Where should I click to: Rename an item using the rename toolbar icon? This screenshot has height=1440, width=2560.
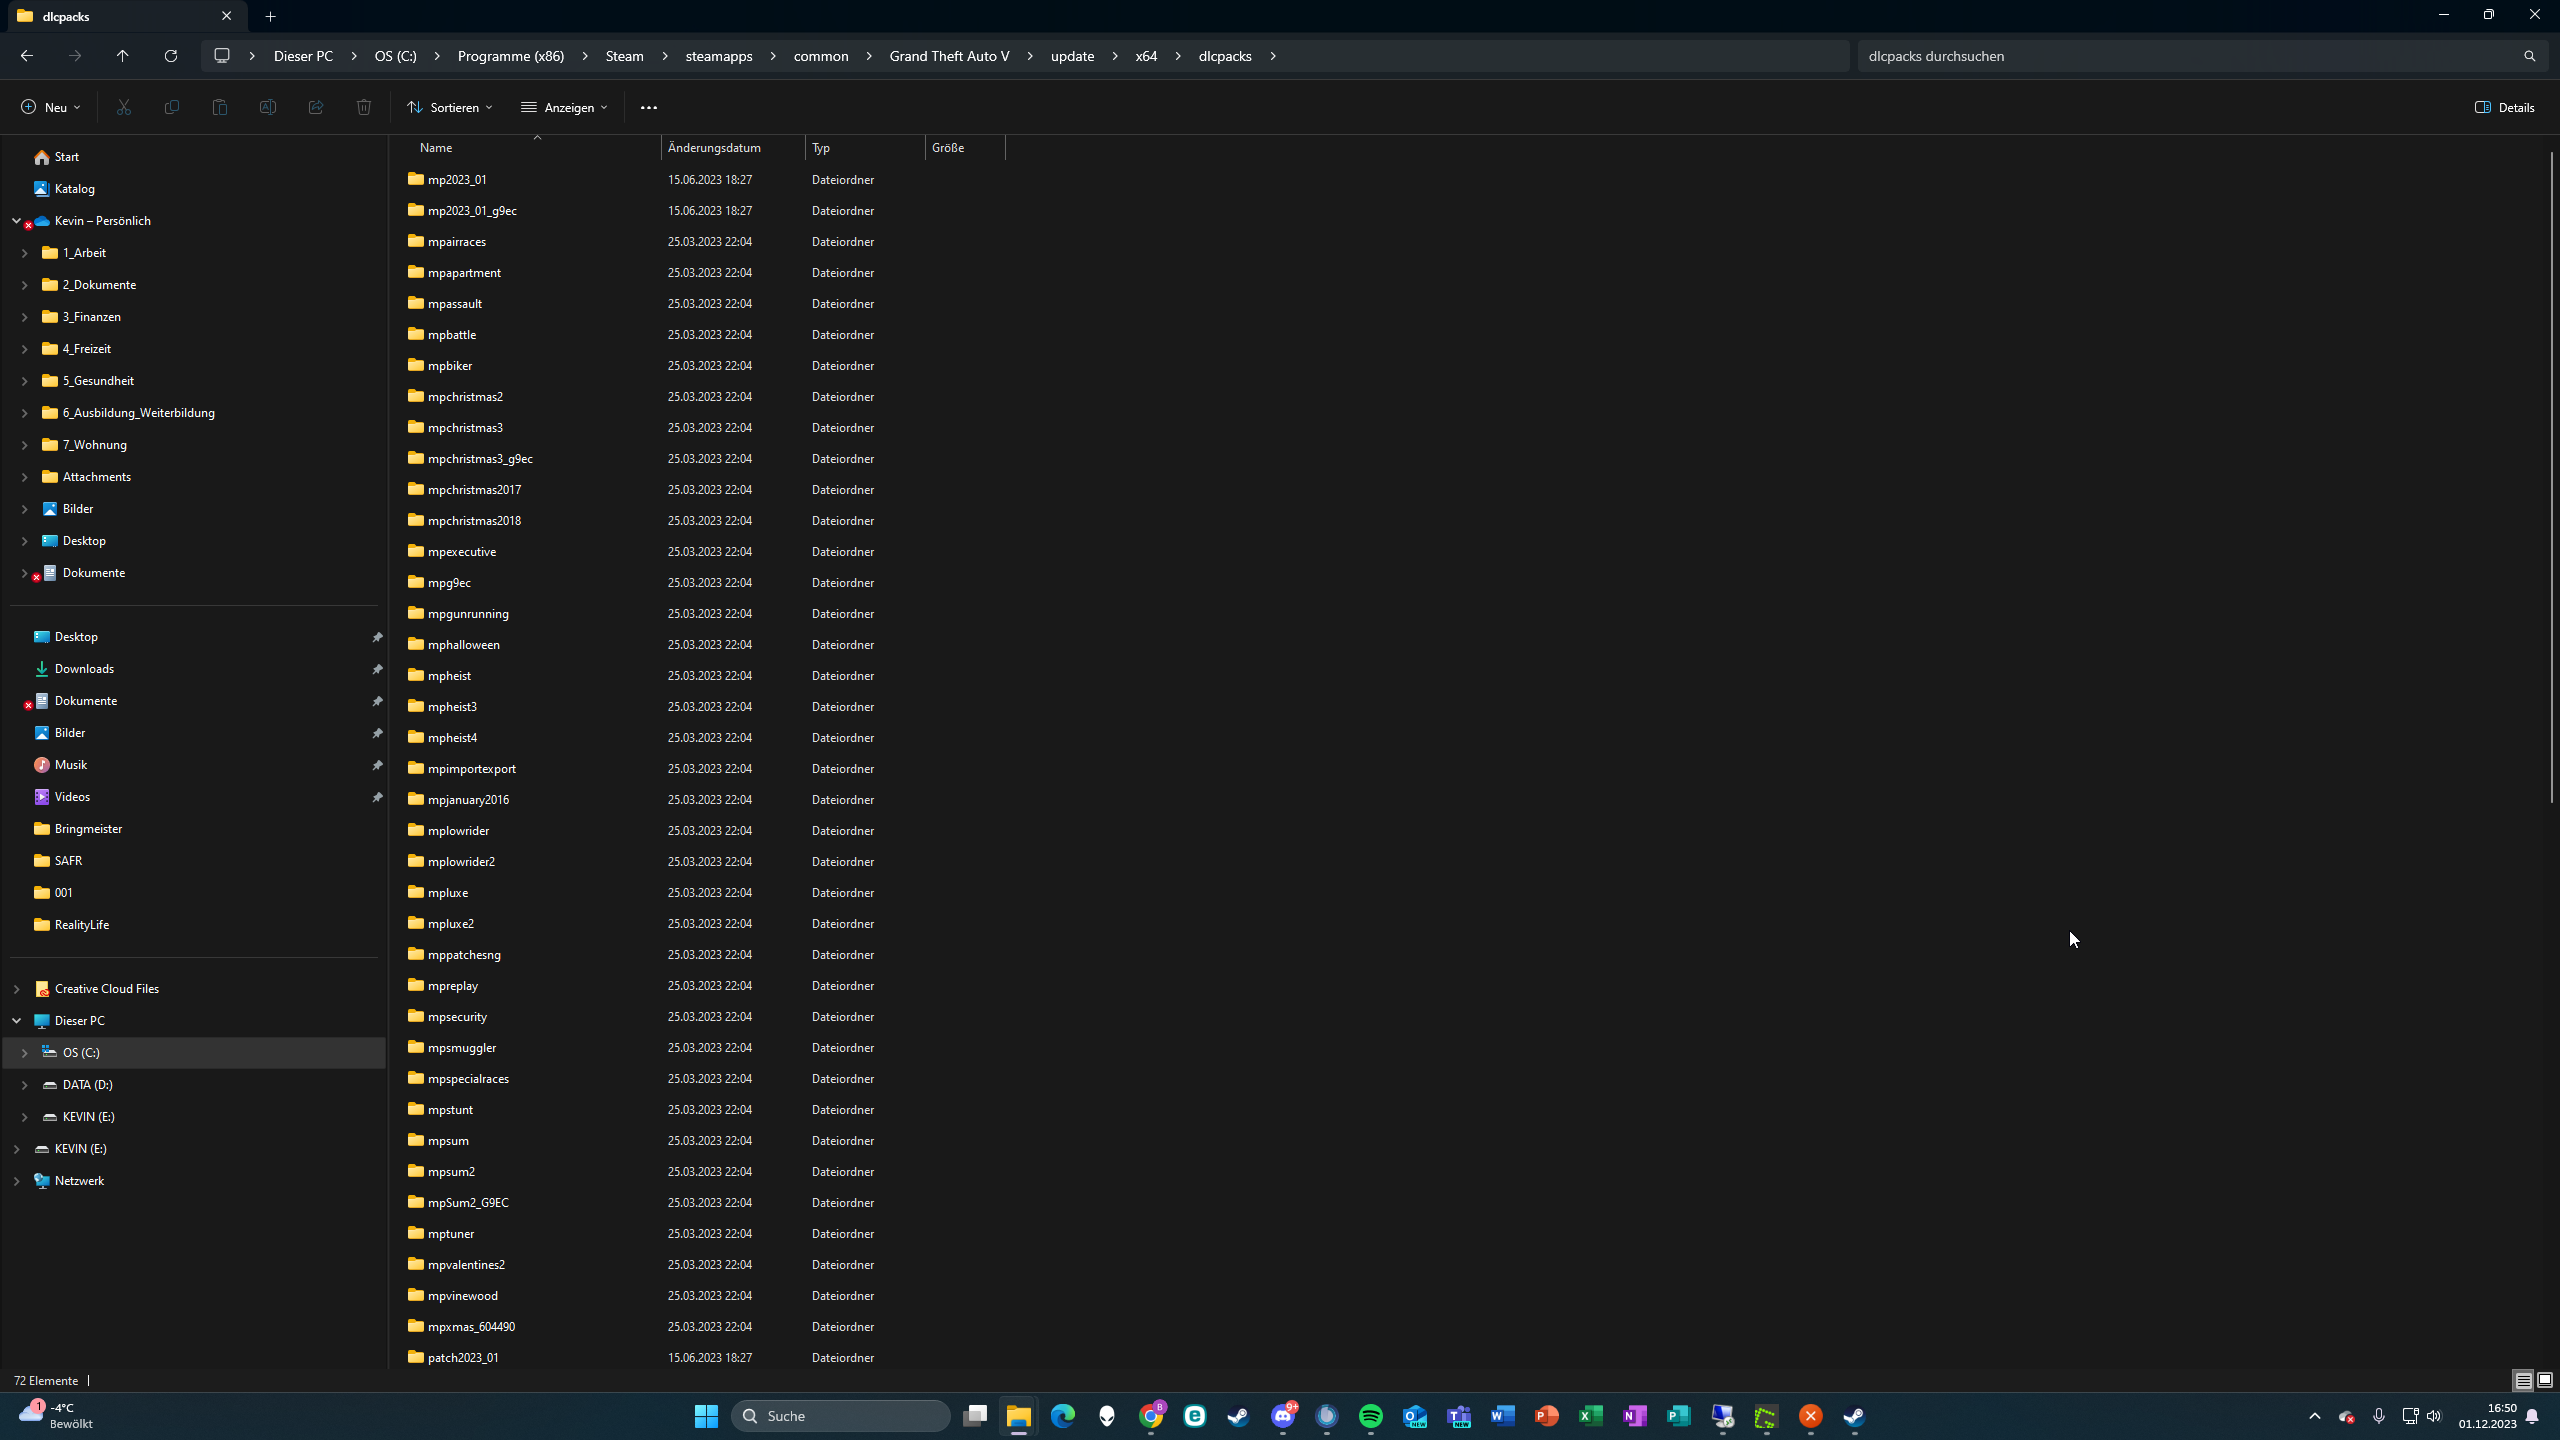[267, 107]
